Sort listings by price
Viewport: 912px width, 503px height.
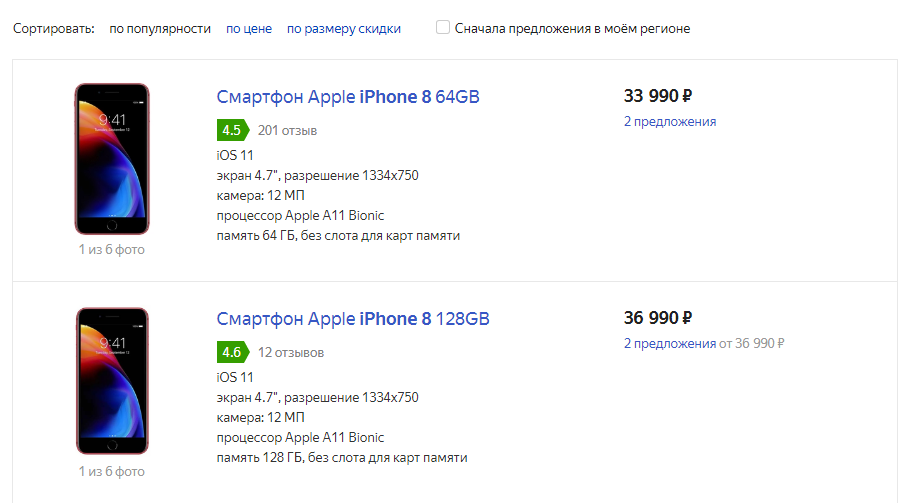pos(249,29)
